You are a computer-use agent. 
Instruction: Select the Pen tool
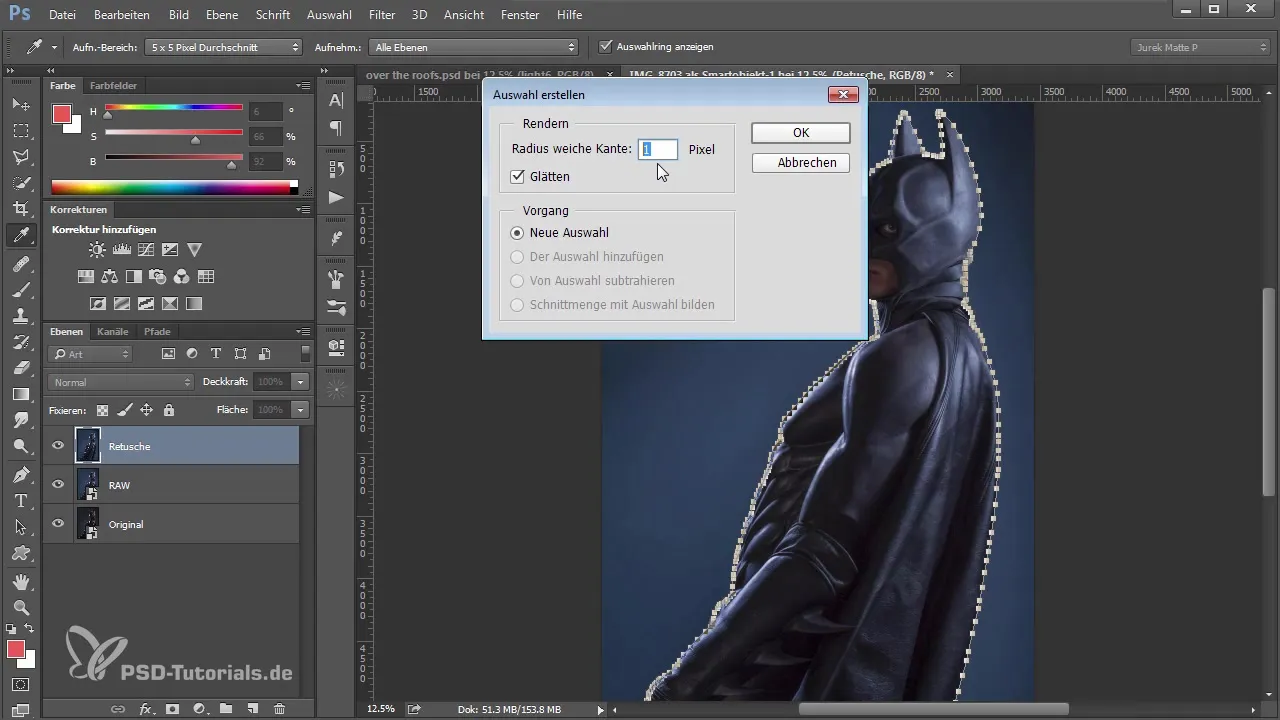[20, 474]
